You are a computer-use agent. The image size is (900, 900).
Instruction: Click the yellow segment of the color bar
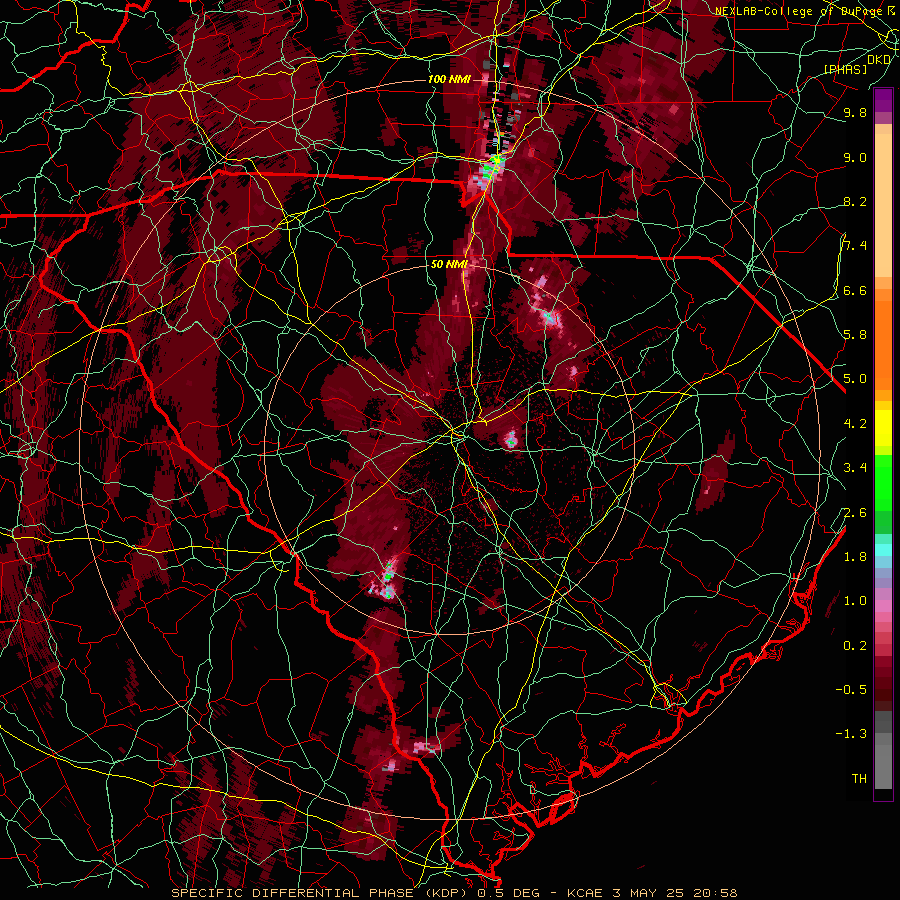[x=883, y=428]
